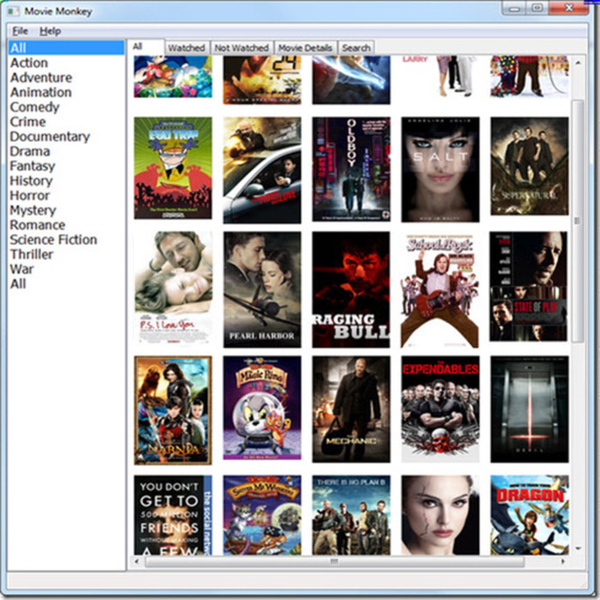The height and width of the screenshot is (600, 600).
Task: Select the Romance genre
Action: point(38,225)
